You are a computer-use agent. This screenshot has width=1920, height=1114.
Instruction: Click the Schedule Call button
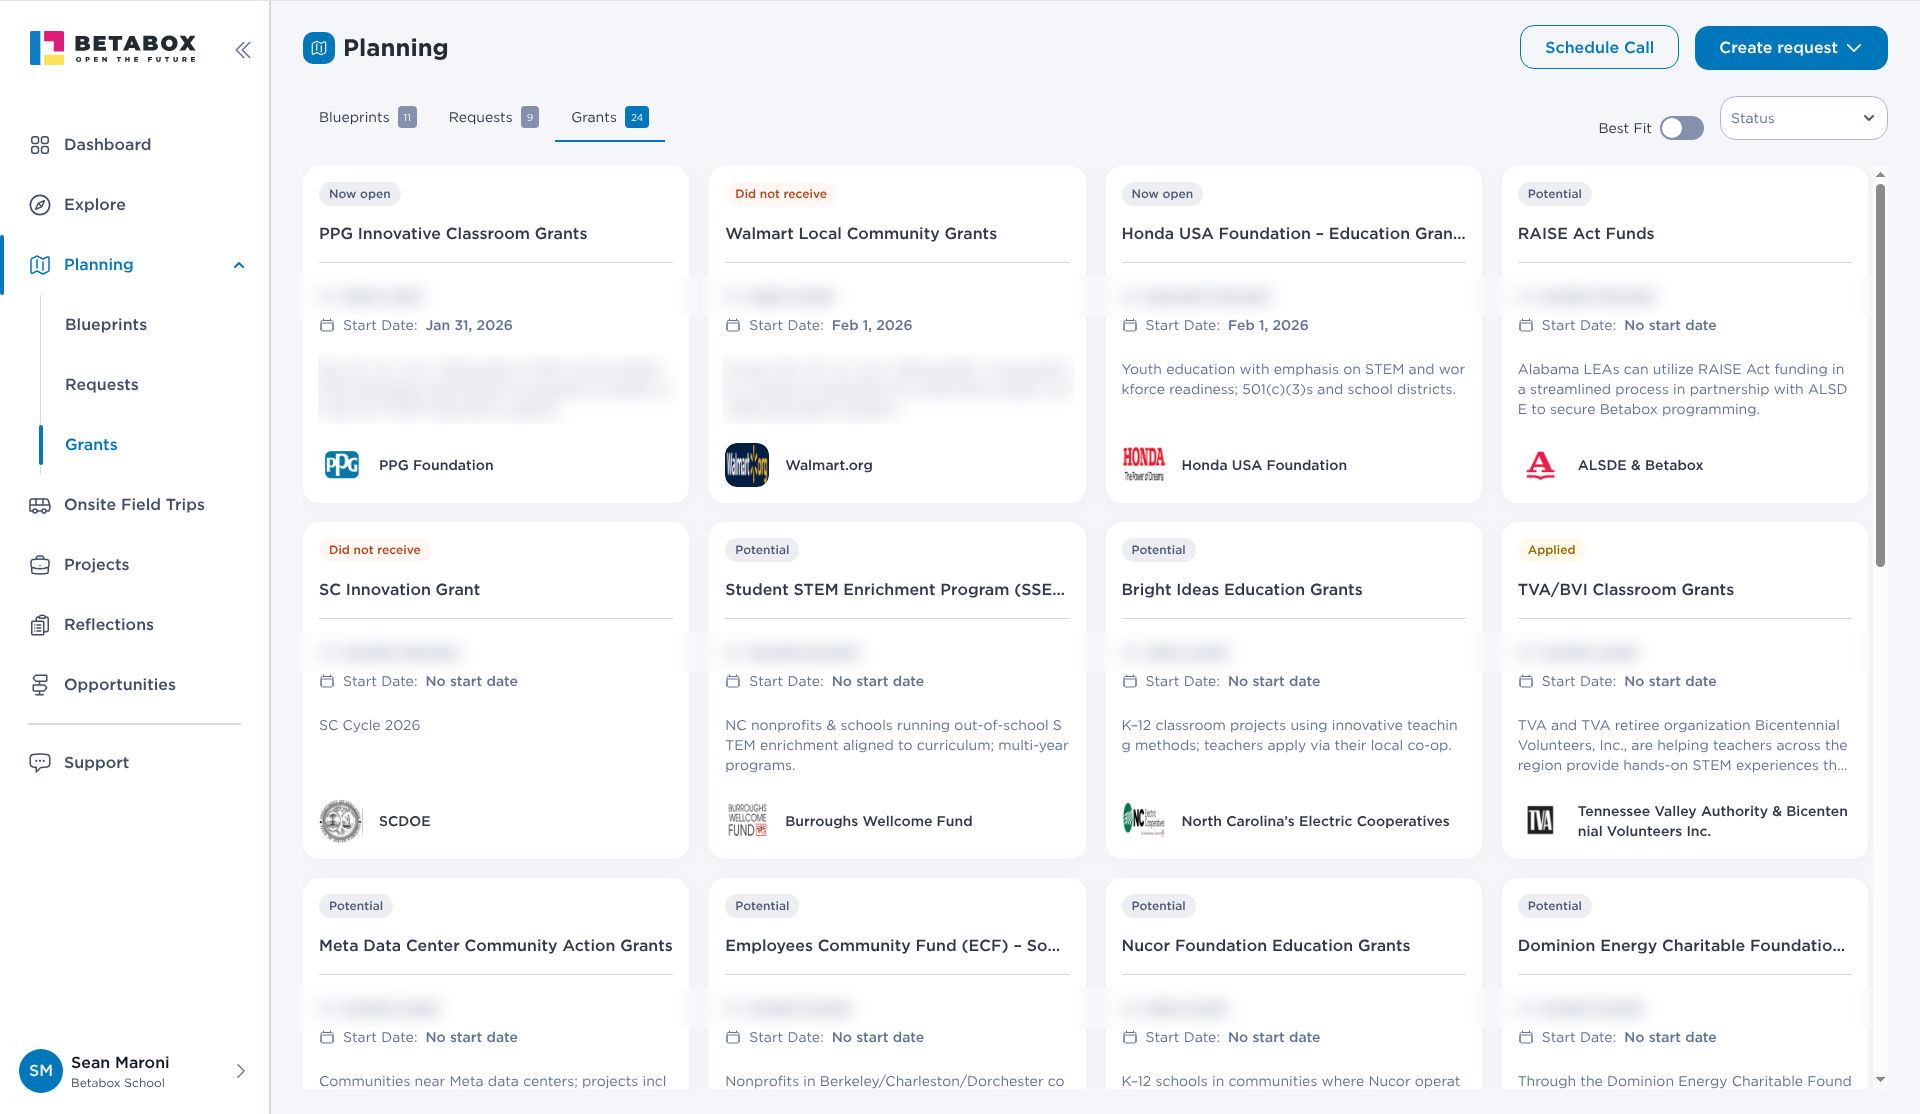click(1599, 47)
